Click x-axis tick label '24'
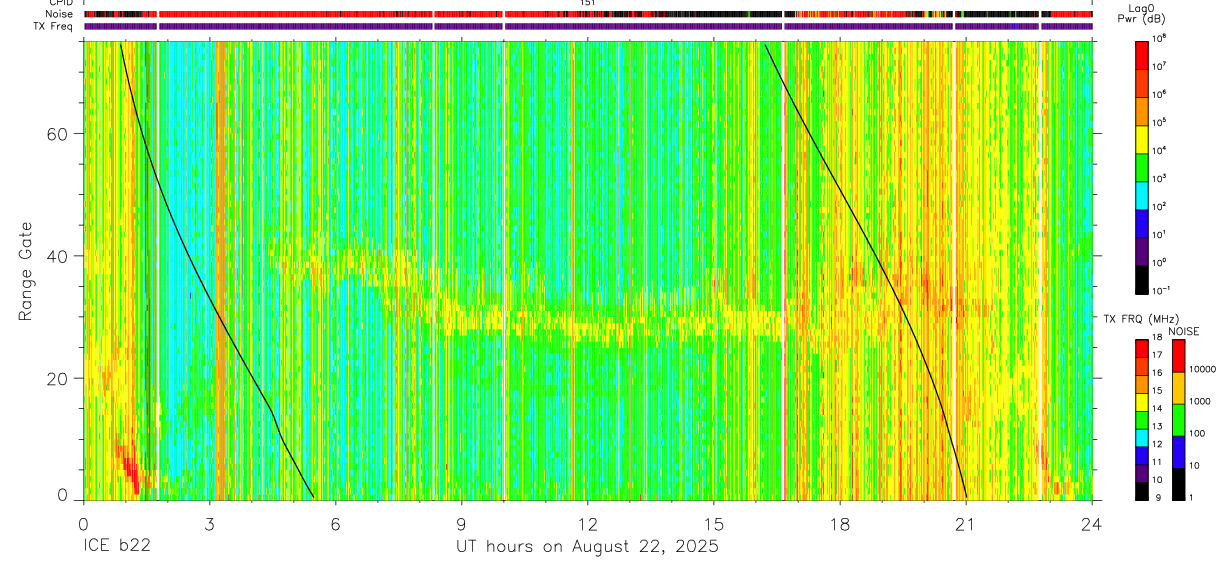This screenshot has width=1228, height=567. tap(1092, 523)
